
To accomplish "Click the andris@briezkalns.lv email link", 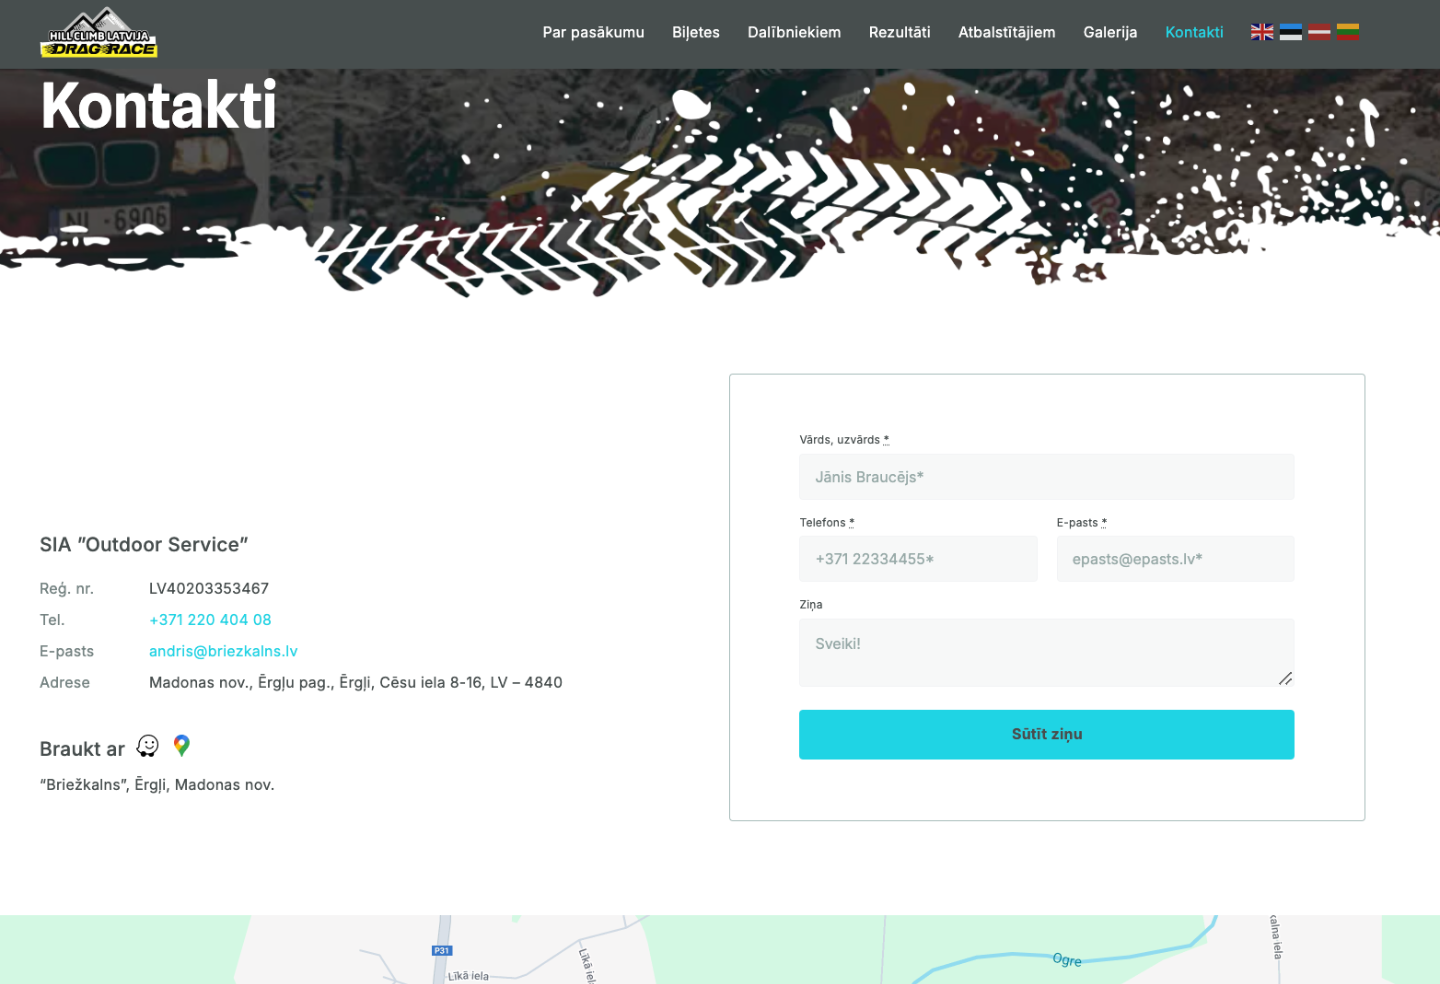I will pos(223,651).
